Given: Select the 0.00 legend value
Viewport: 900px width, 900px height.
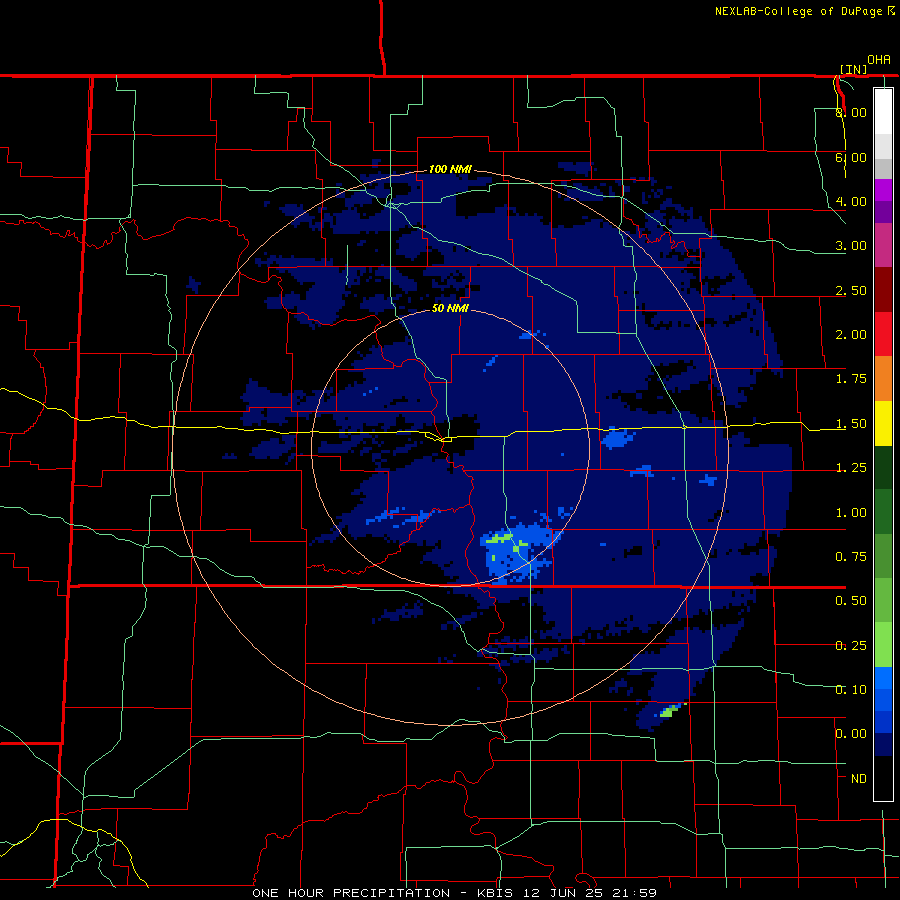Looking at the screenshot, I should coord(851,734).
